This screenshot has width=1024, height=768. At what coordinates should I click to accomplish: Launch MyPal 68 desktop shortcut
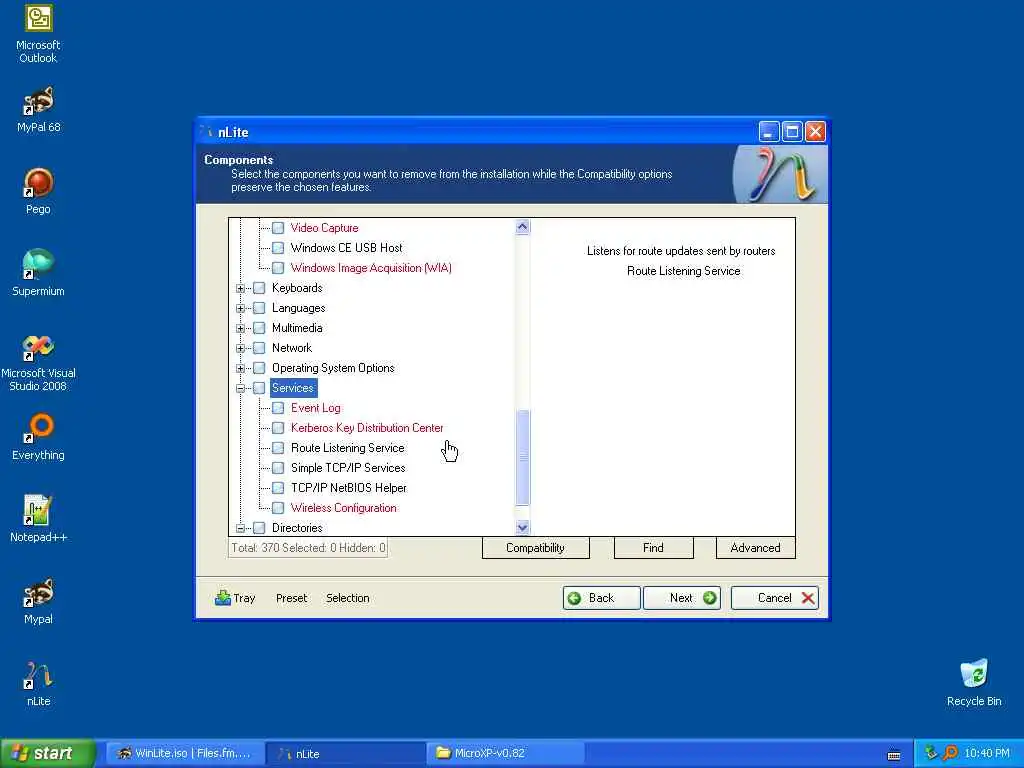tap(38, 110)
